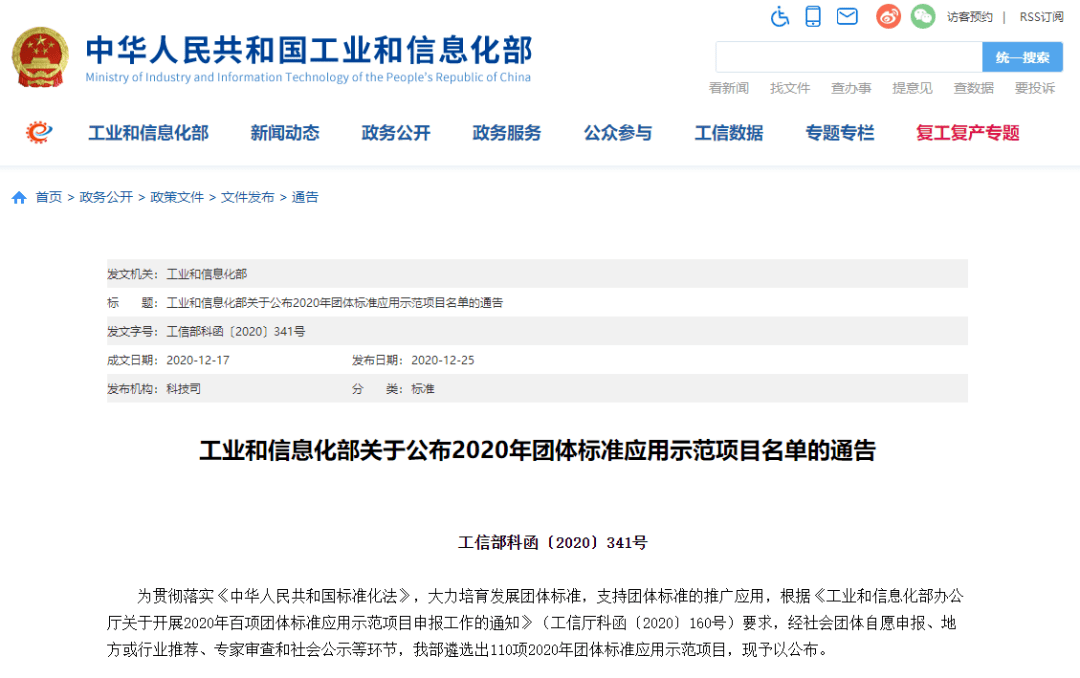Click 发文字号 工信部科函 metadata row
This screenshot has width=1080, height=678.
pyautogui.click(x=537, y=331)
